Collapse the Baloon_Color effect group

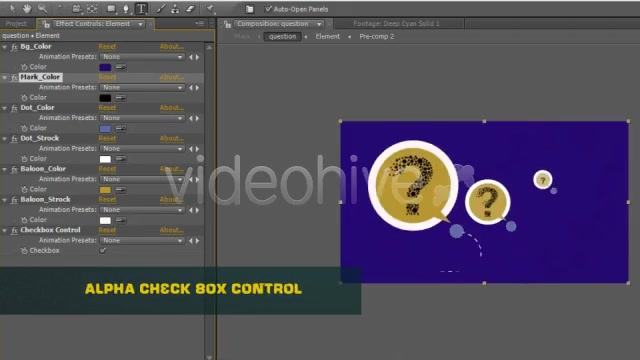click(4, 169)
